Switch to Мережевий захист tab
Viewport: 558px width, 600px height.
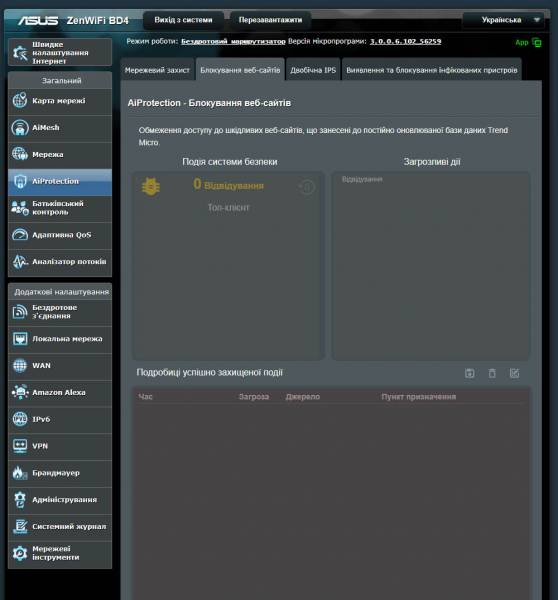(x=157, y=70)
